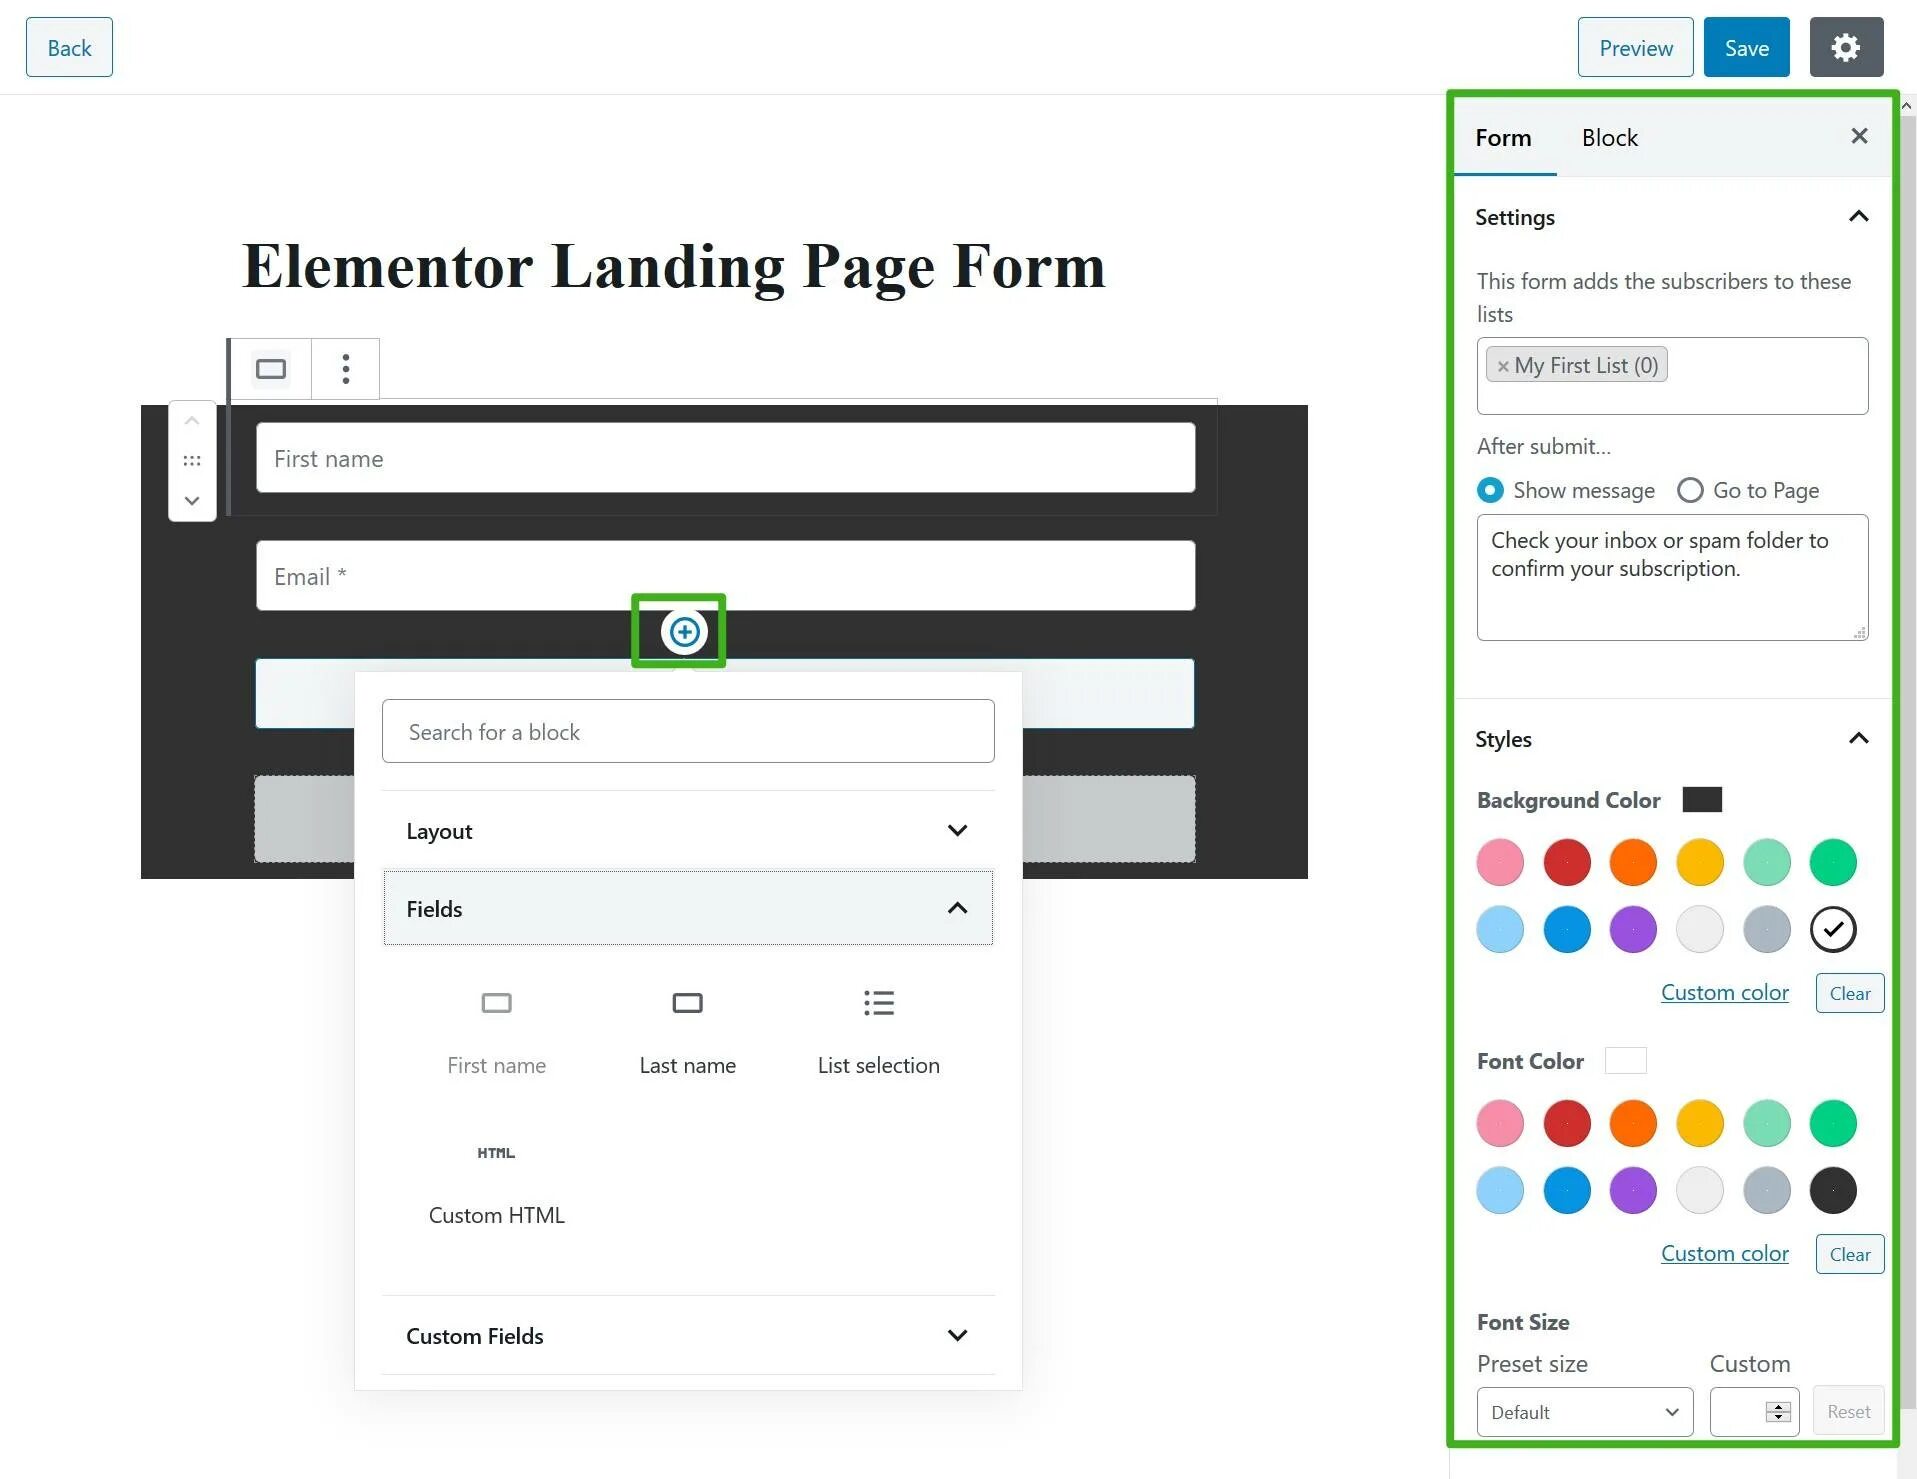Click the Elementor Landing Page Form title

[x=674, y=266]
